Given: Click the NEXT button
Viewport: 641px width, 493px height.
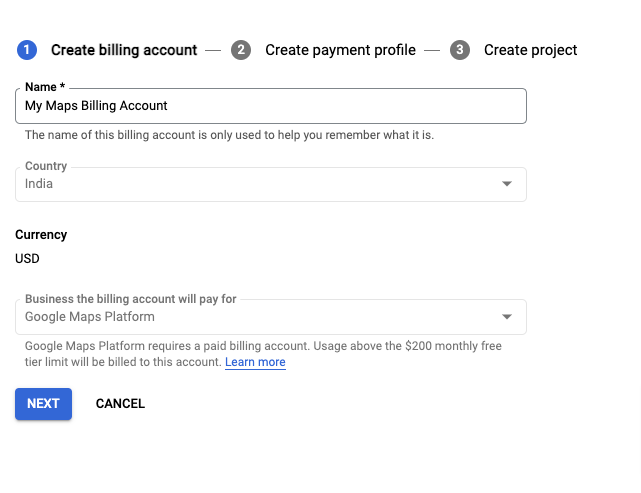Looking at the screenshot, I should click(43, 404).
